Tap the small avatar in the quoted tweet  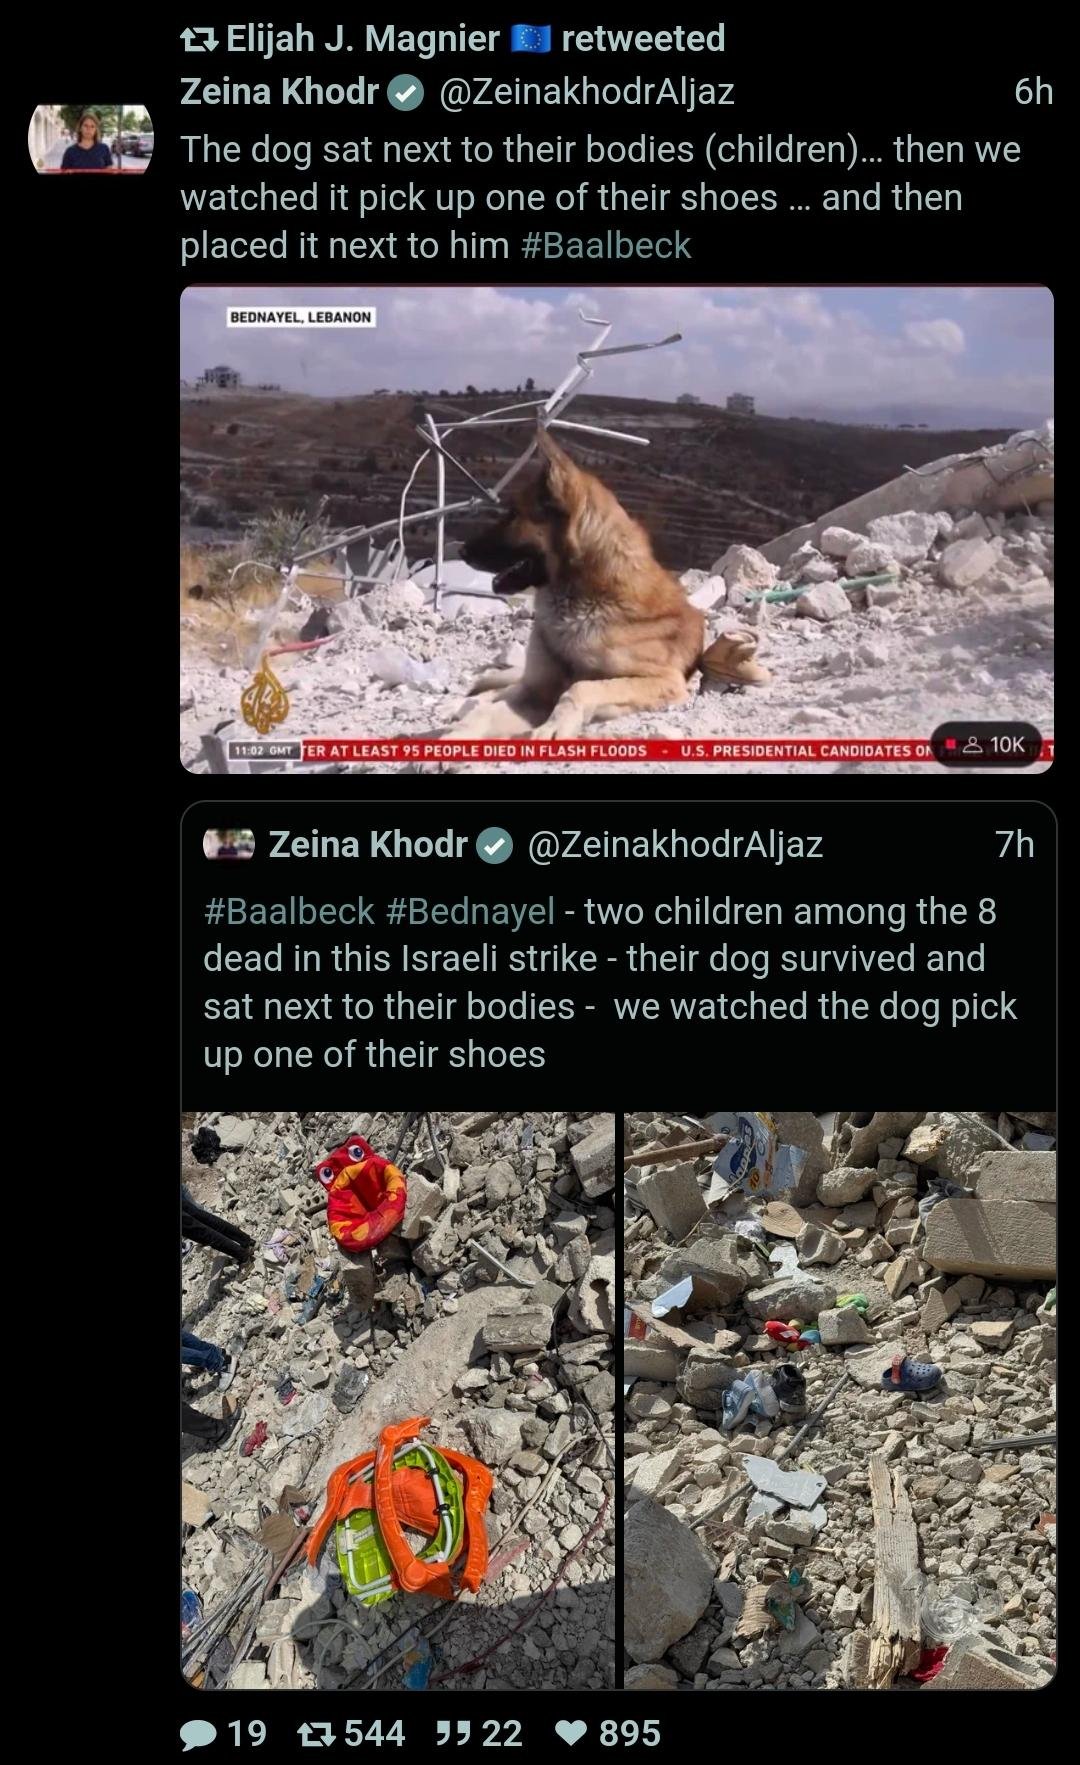click(229, 845)
